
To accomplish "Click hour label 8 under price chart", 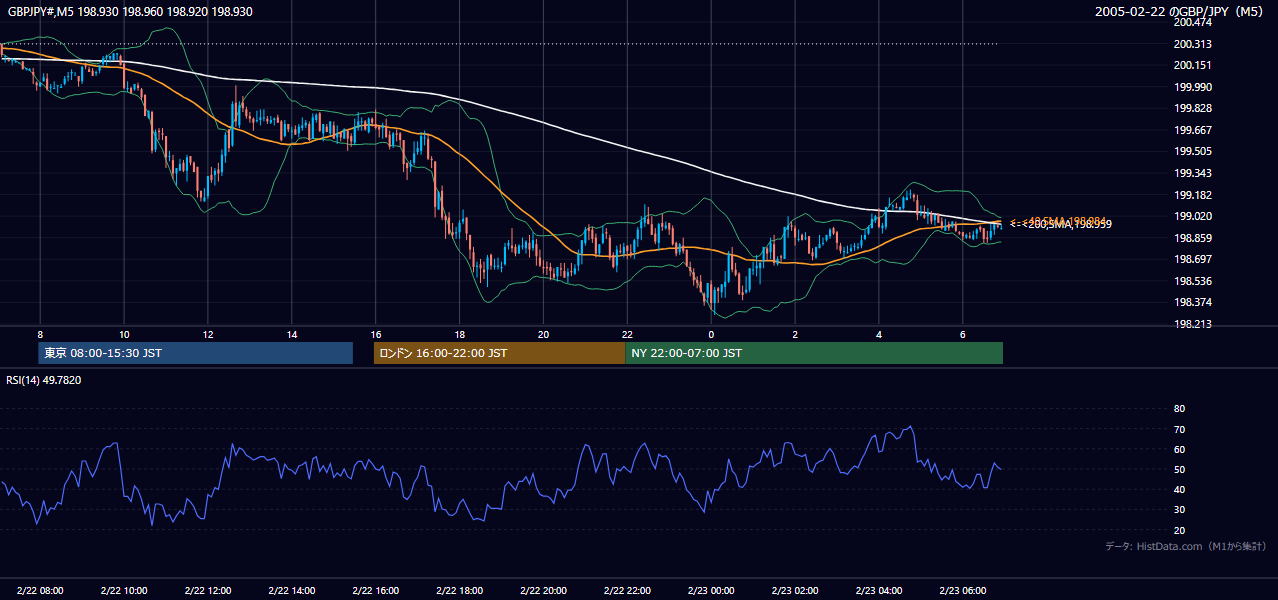I will (40, 334).
